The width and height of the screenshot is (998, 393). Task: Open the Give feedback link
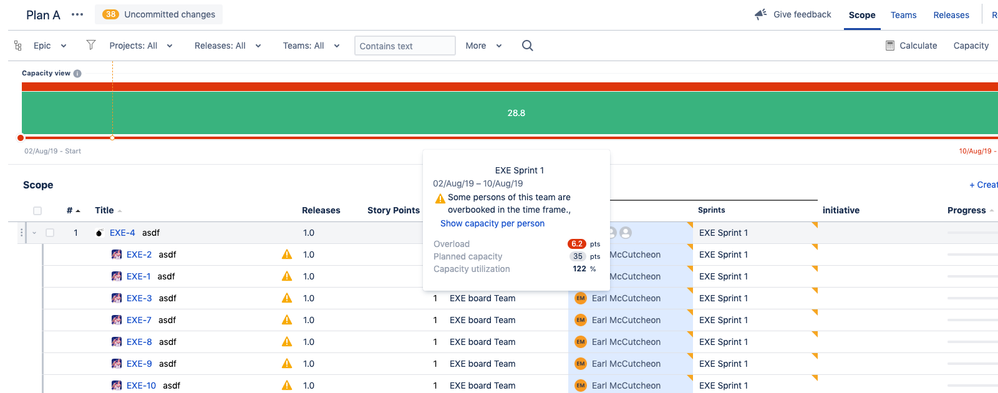point(802,15)
